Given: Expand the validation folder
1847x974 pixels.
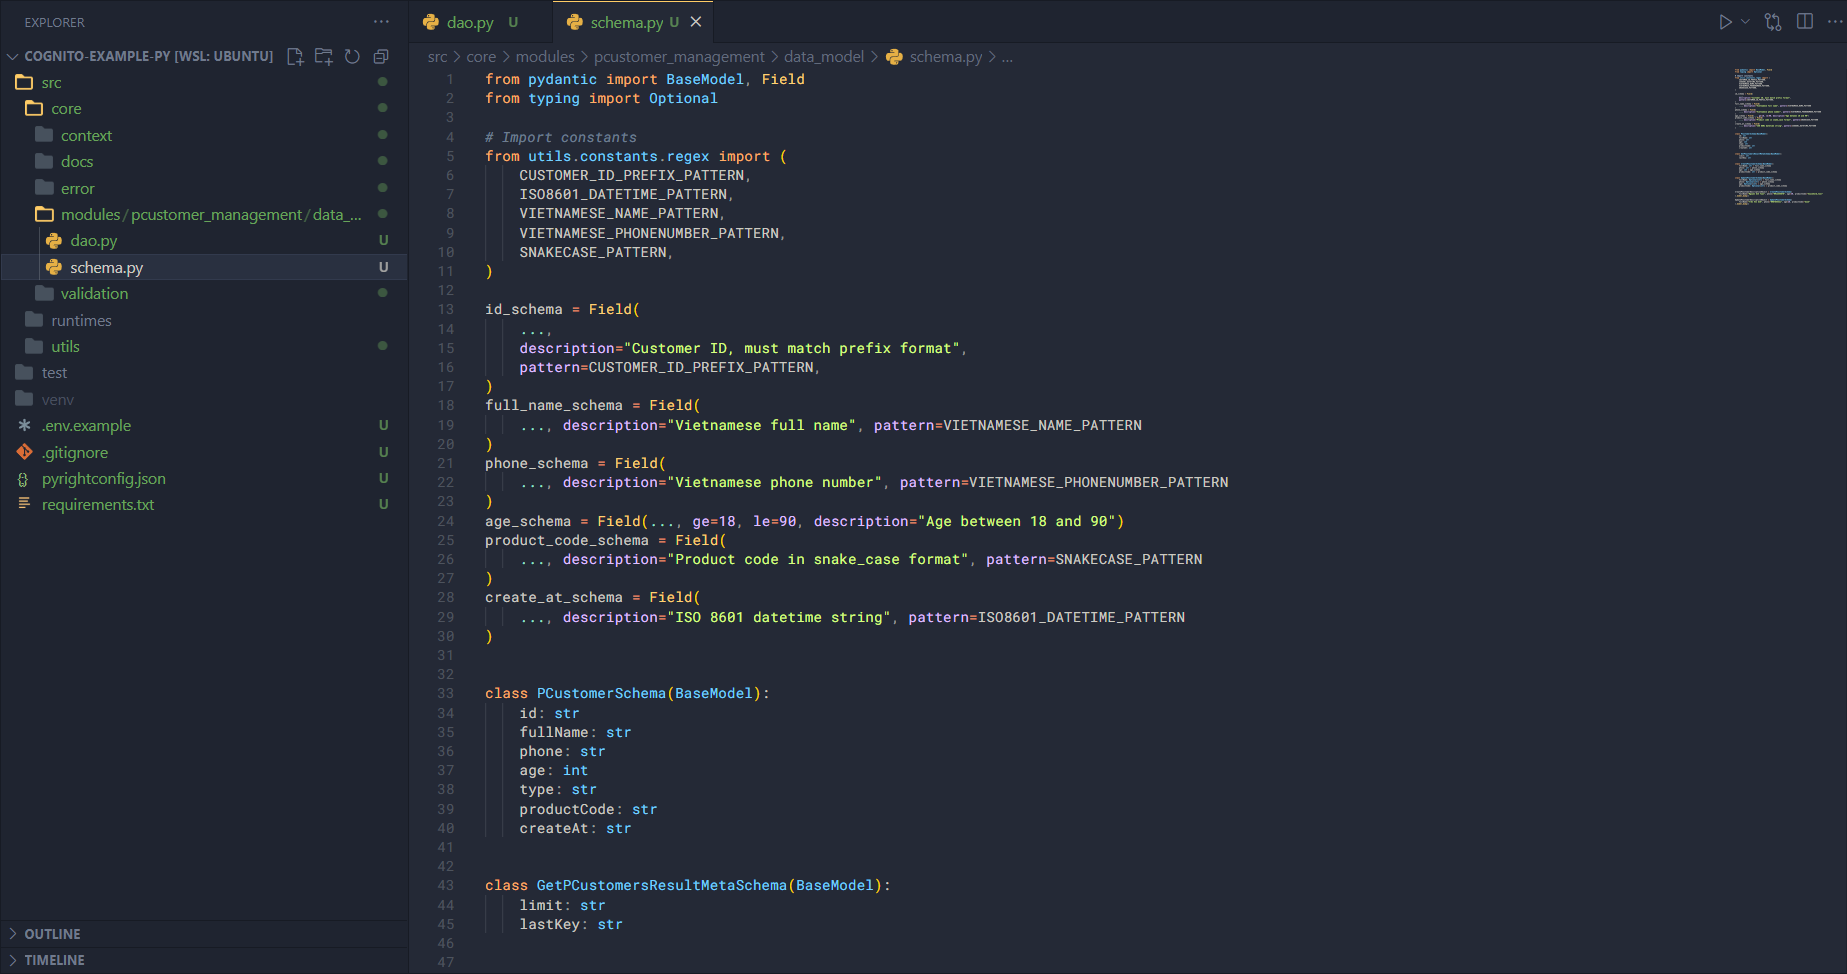Looking at the screenshot, I should tap(94, 294).
